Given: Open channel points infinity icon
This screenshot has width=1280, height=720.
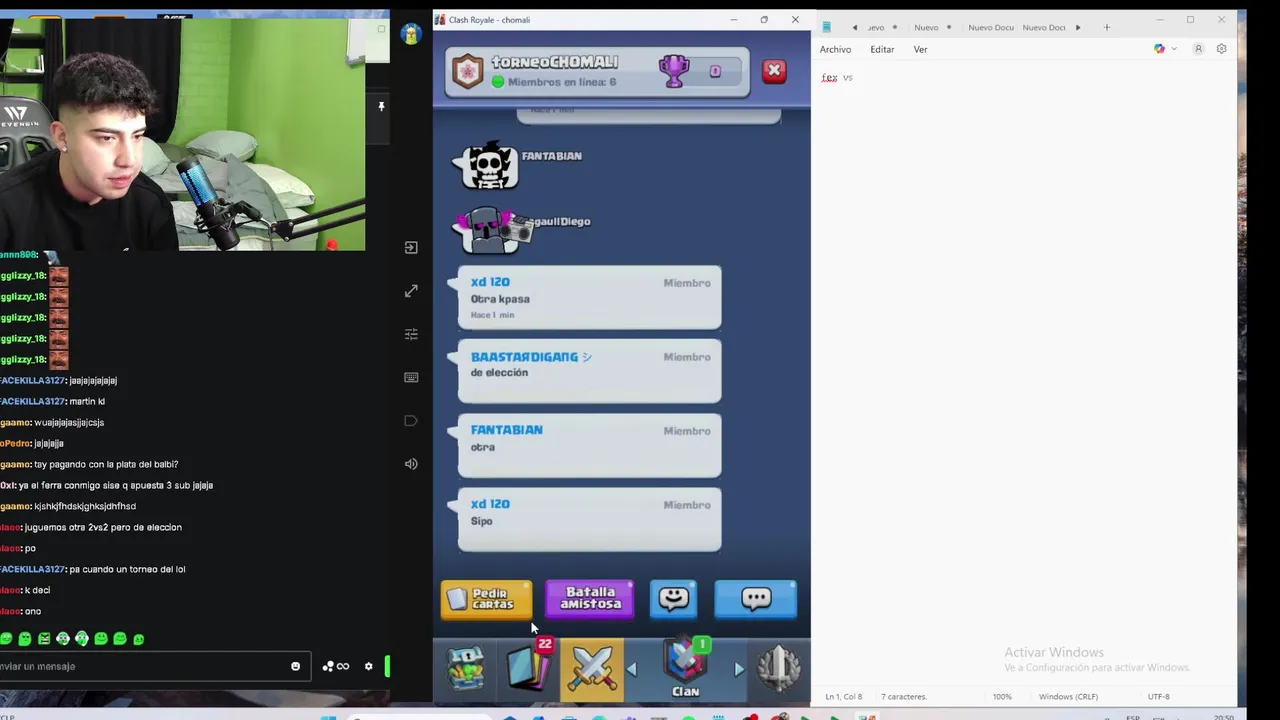Looking at the screenshot, I should tap(336, 666).
